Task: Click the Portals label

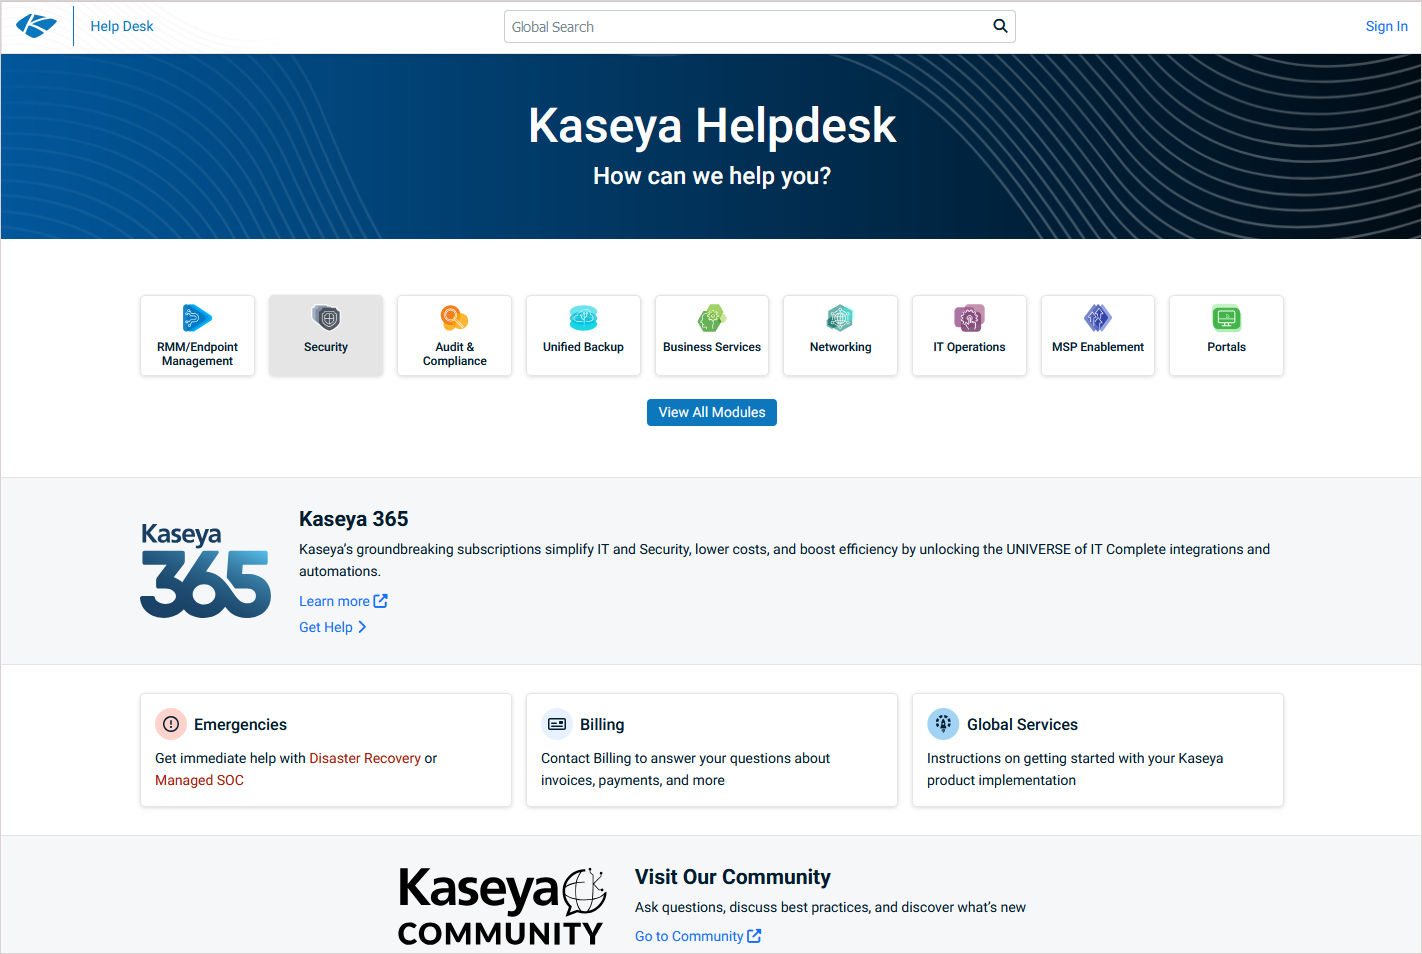Action: pos(1226,347)
